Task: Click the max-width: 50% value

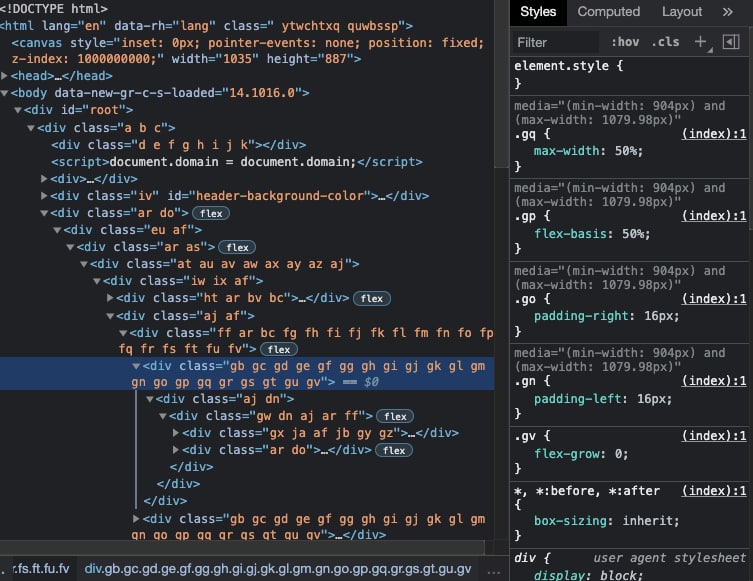Action: (x=626, y=151)
